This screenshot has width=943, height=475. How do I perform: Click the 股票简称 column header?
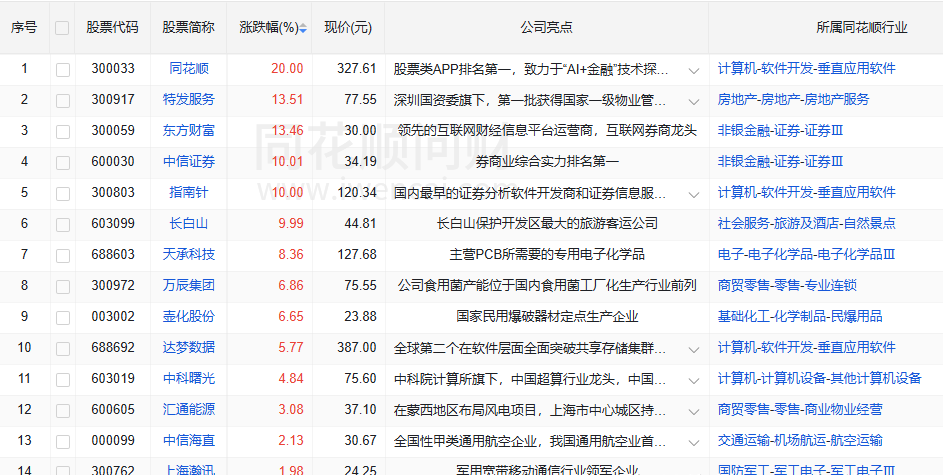tap(189, 28)
